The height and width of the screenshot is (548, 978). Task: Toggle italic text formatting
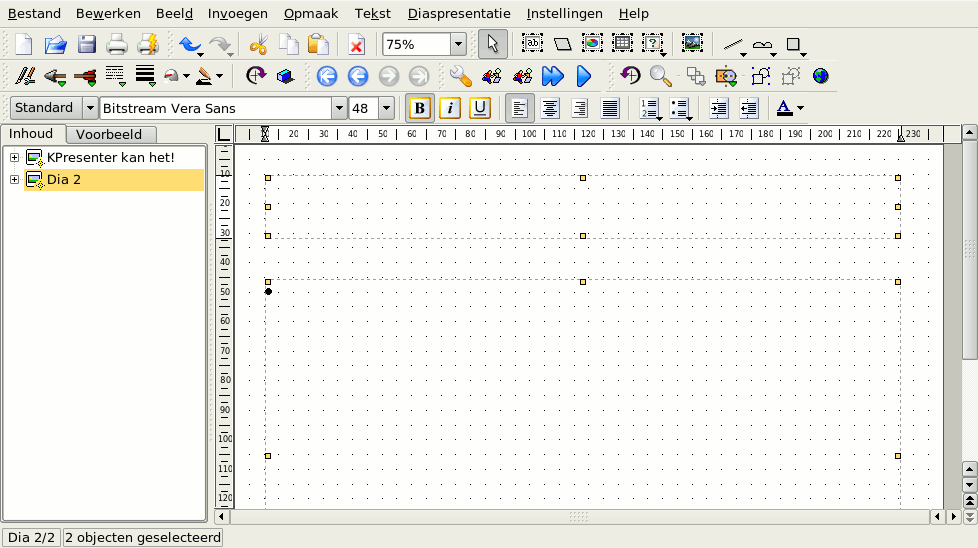point(450,108)
